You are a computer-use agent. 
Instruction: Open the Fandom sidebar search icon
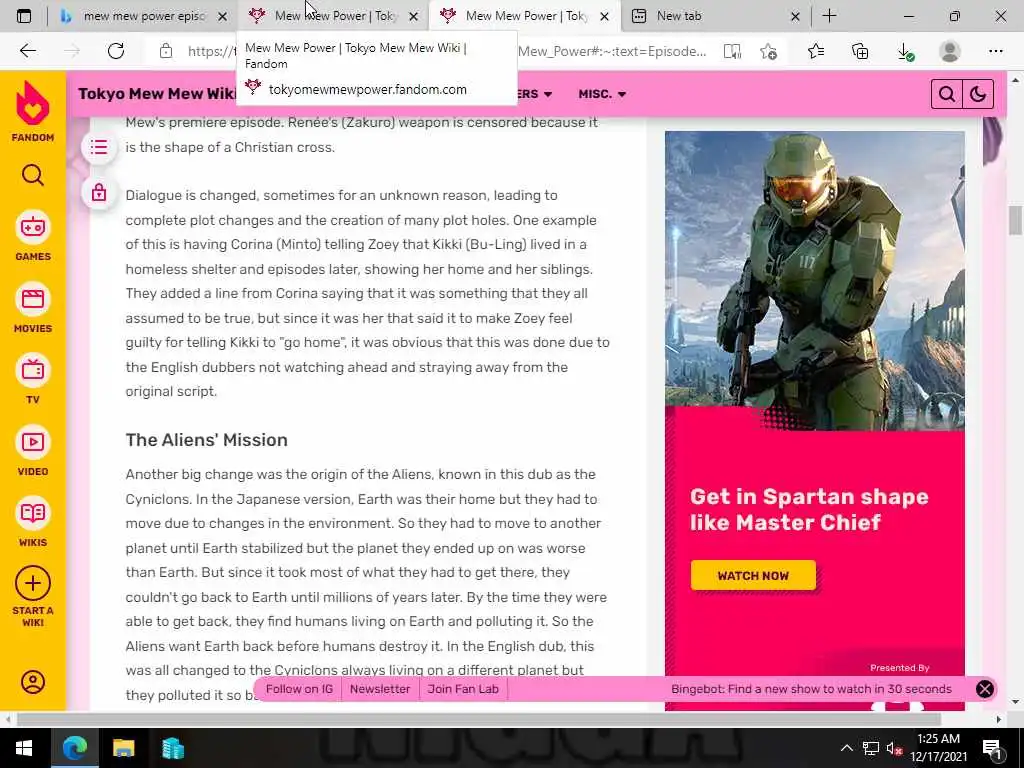[x=33, y=175]
